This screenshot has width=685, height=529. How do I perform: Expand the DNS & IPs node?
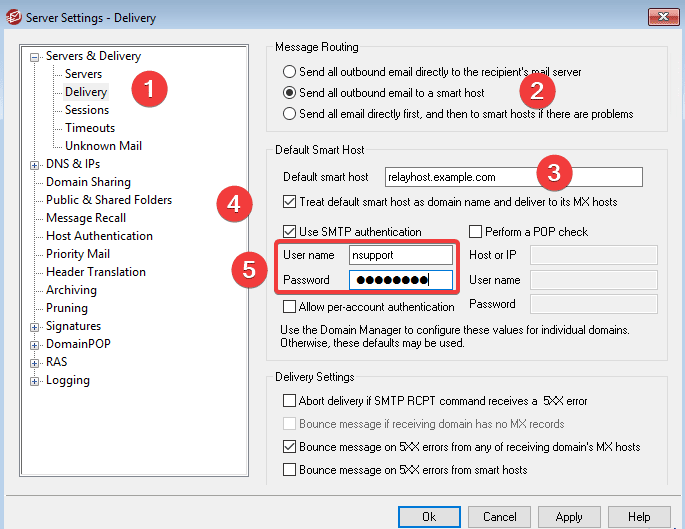[34, 165]
